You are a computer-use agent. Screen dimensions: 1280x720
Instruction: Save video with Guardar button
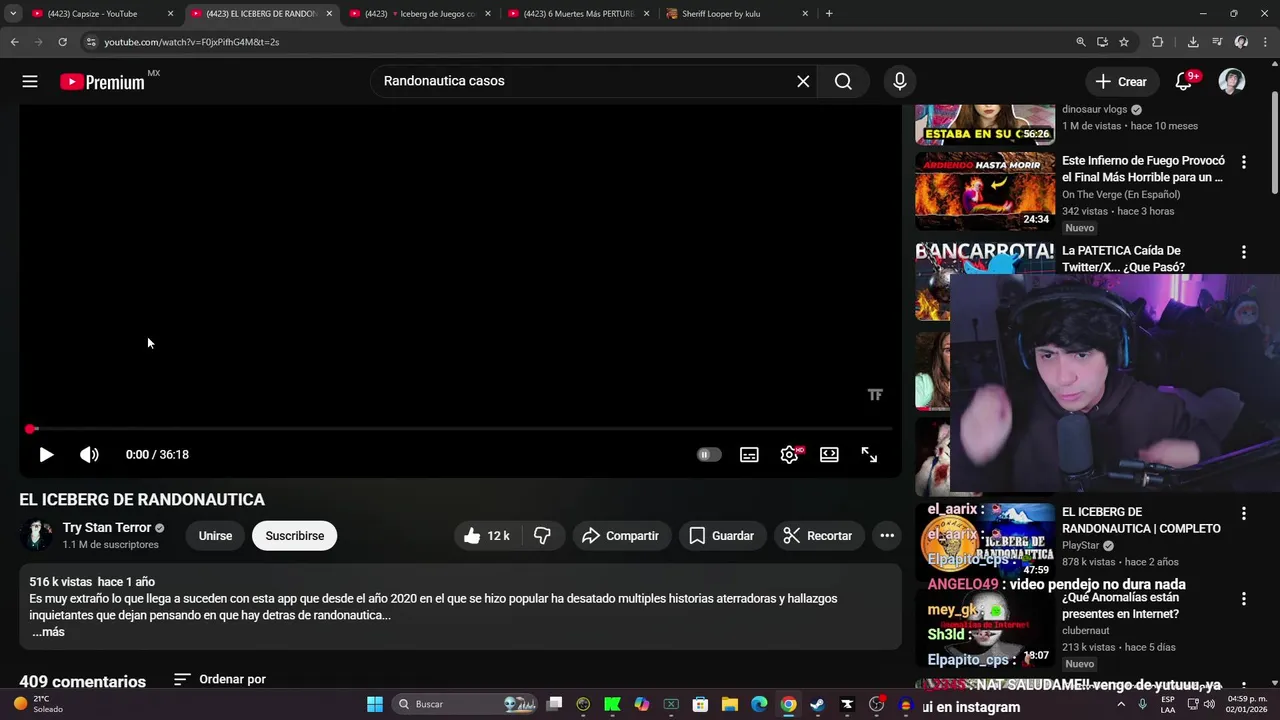point(721,536)
